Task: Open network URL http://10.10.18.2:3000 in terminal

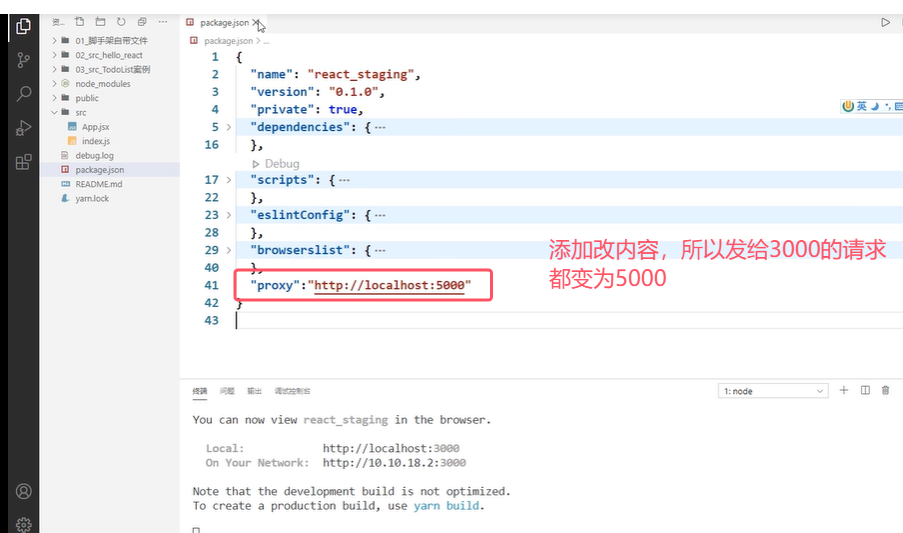Action: 394,463
